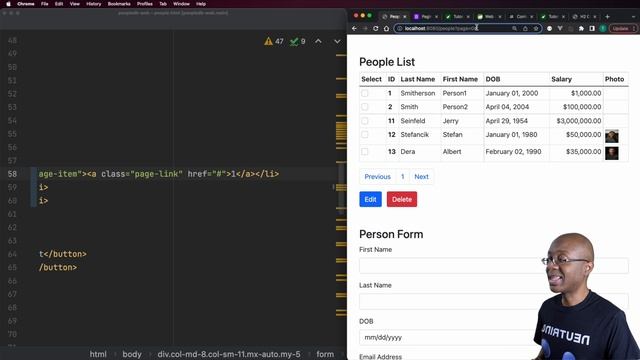
Task: Click the Next pagination link
Action: point(421,177)
